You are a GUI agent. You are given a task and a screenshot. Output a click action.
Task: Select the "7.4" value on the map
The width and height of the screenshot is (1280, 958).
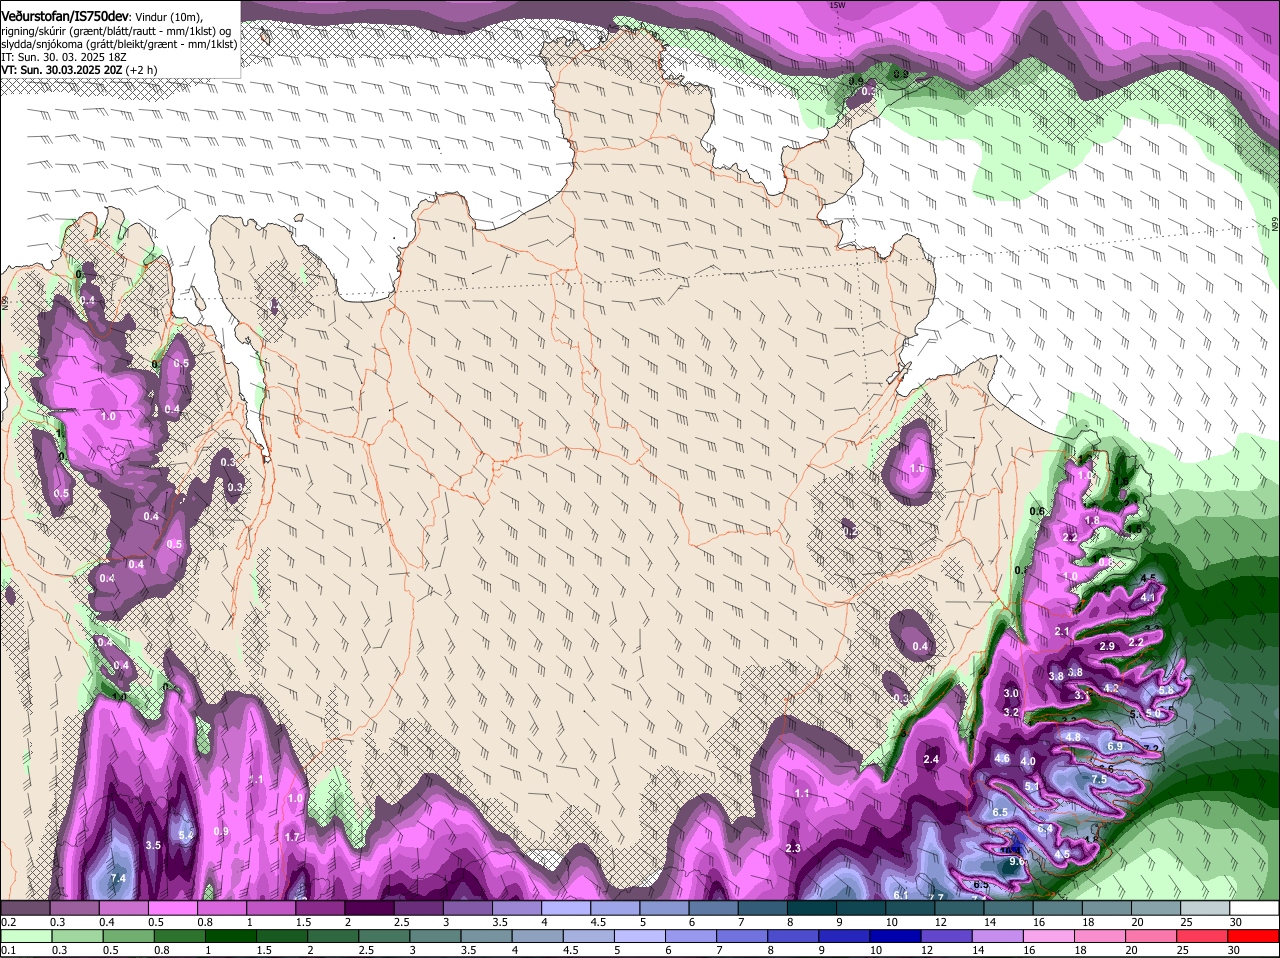click(117, 879)
